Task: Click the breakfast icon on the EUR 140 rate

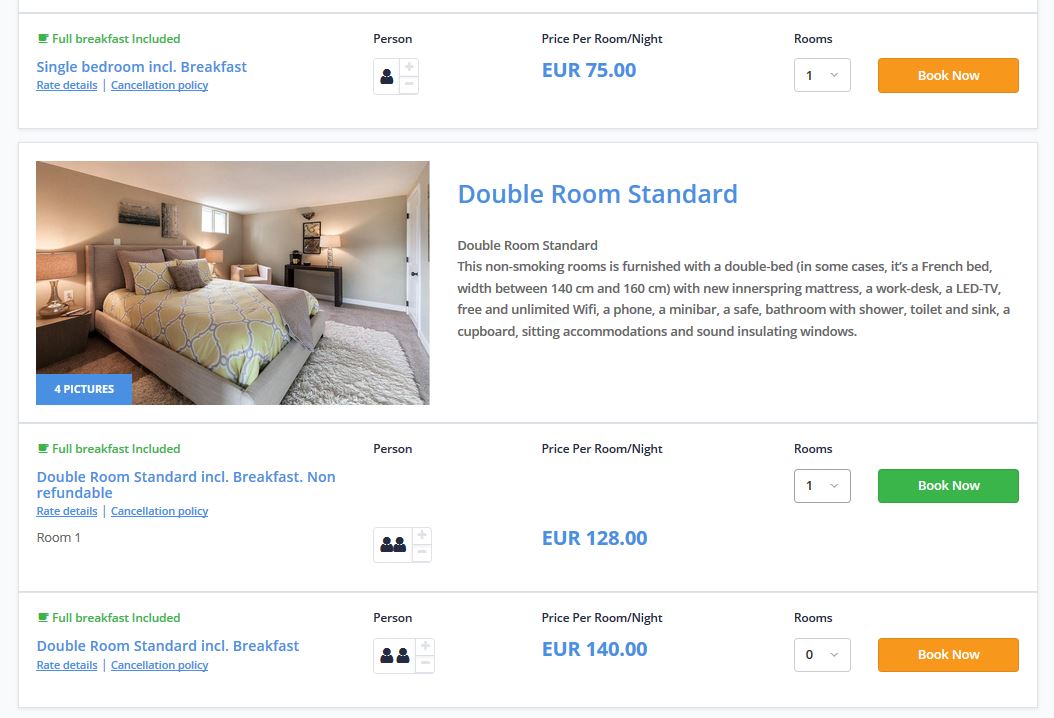Action: tap(40, 617)
